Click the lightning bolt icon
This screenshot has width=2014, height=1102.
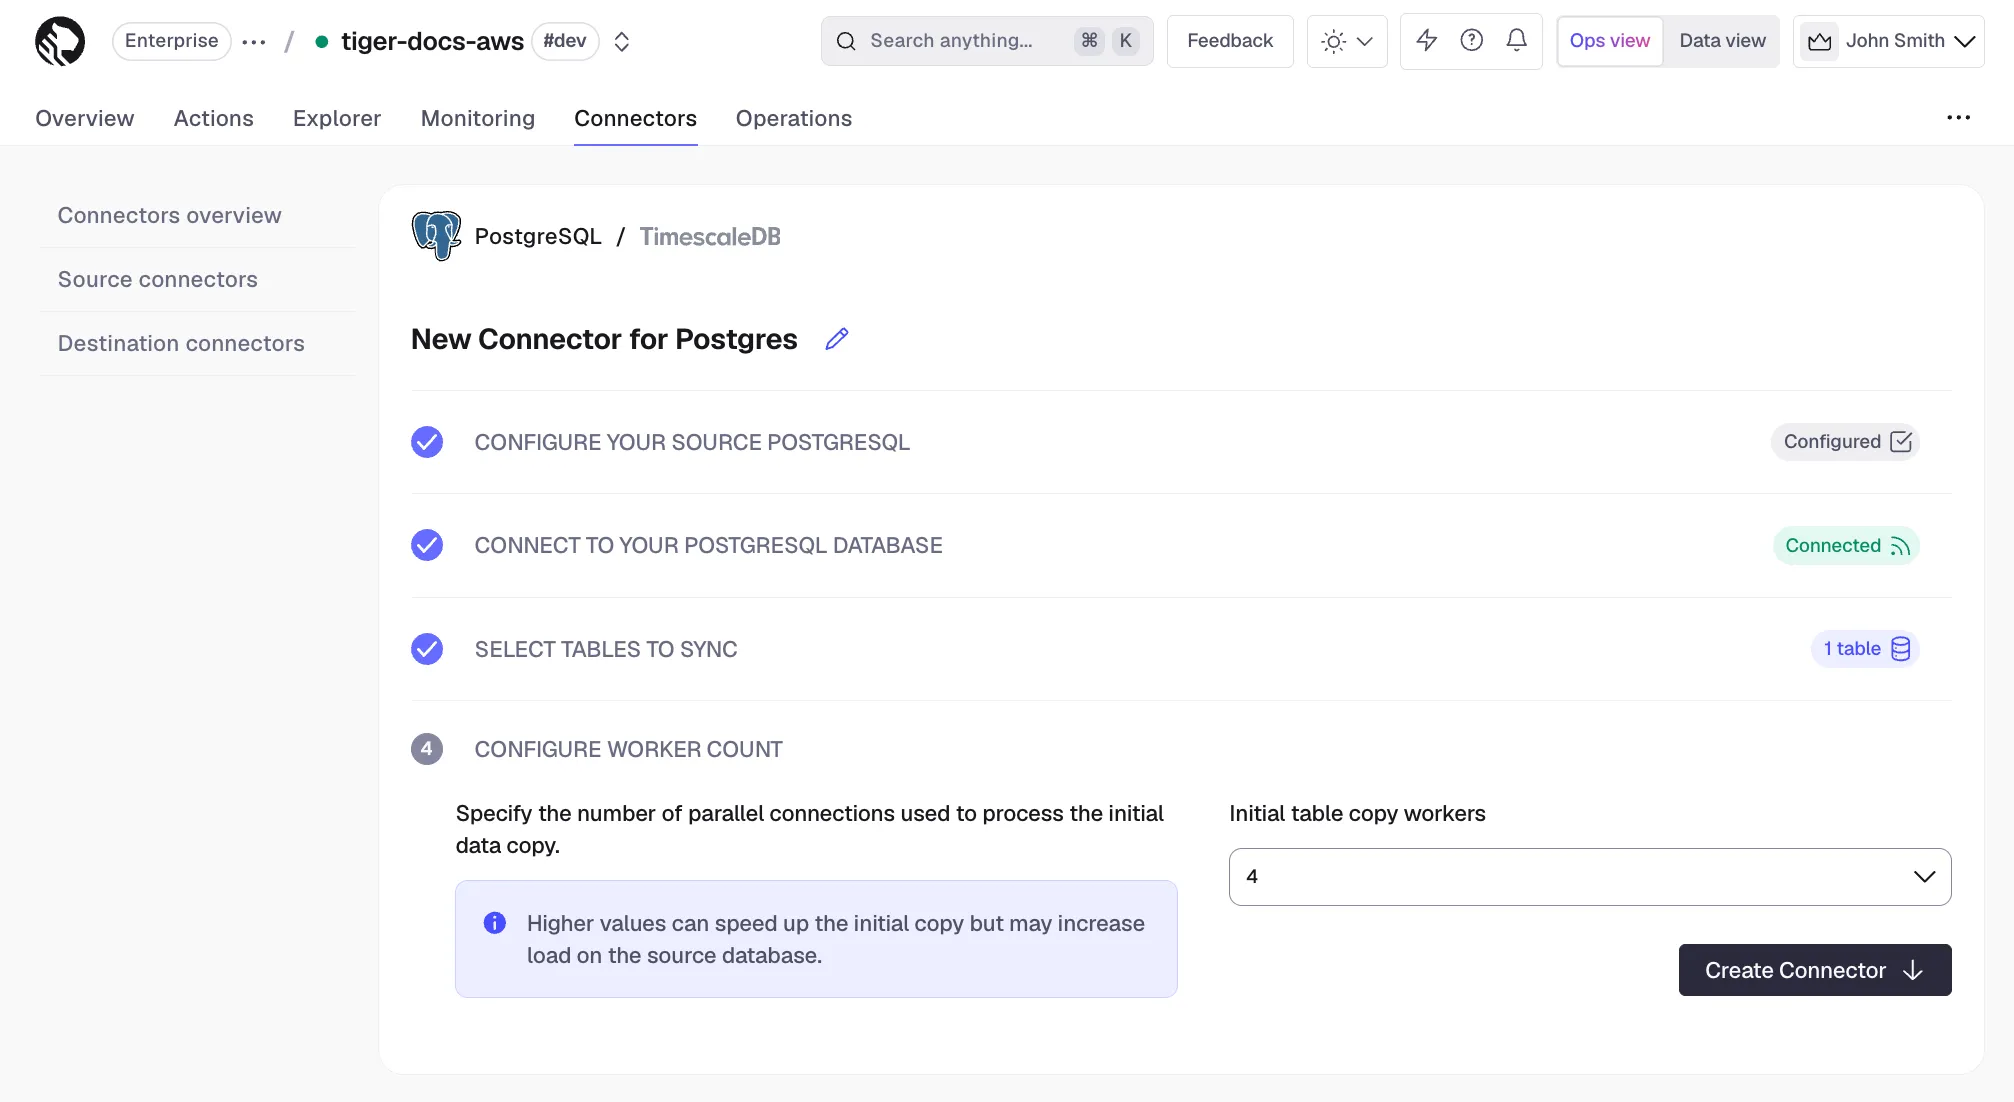(x=1427, y=40)
